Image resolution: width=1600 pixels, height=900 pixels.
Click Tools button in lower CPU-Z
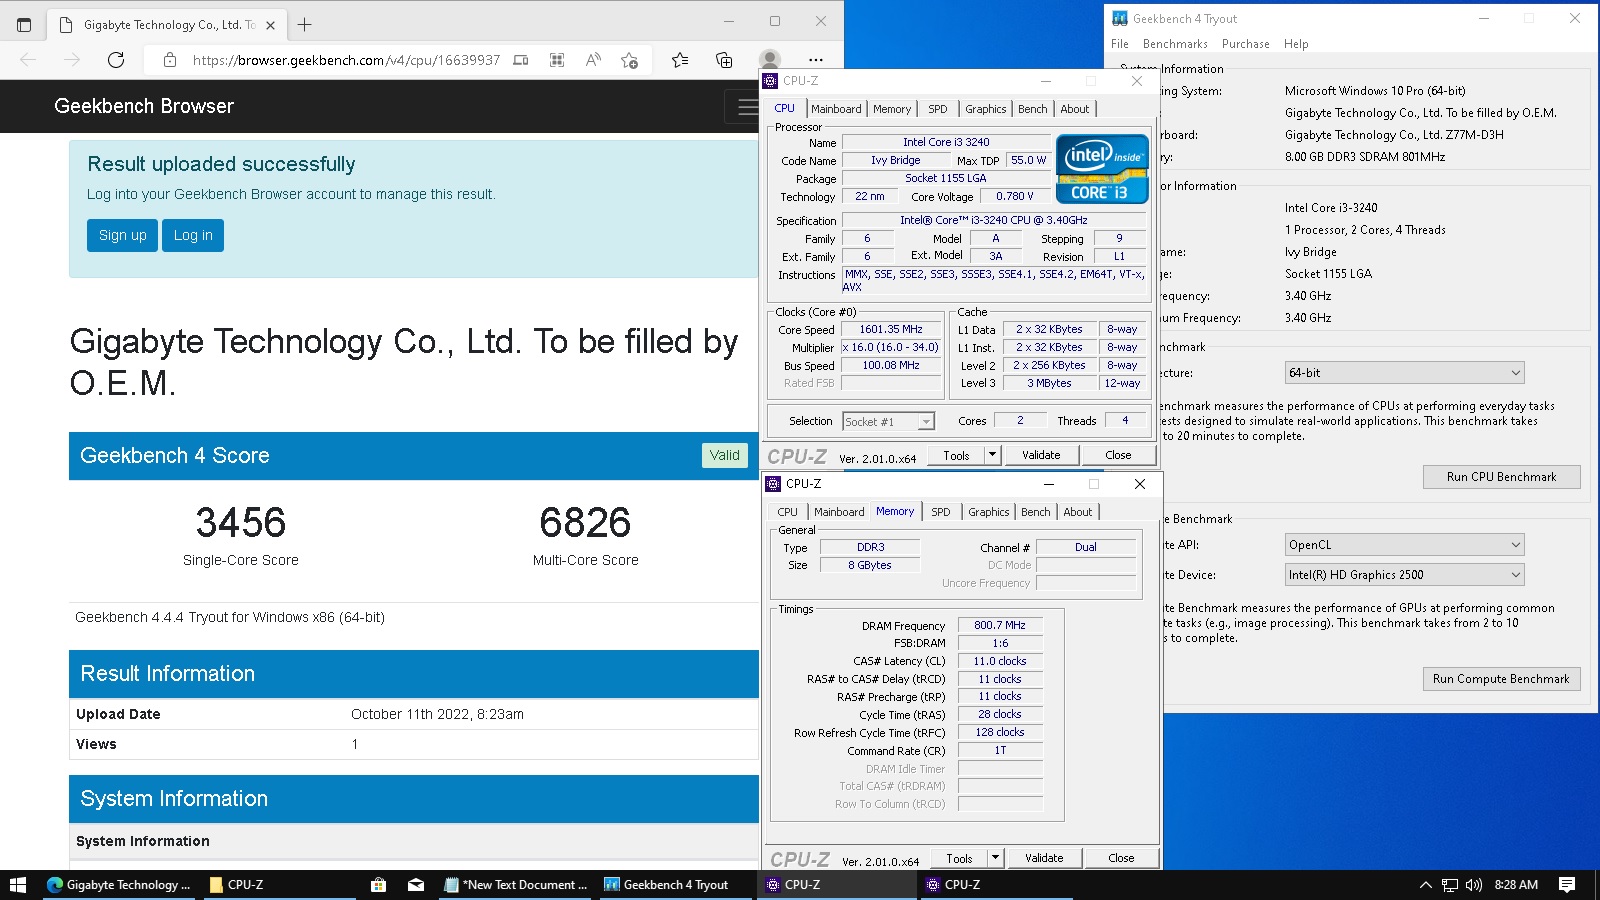pyautogui.click(x=959, y=858)
